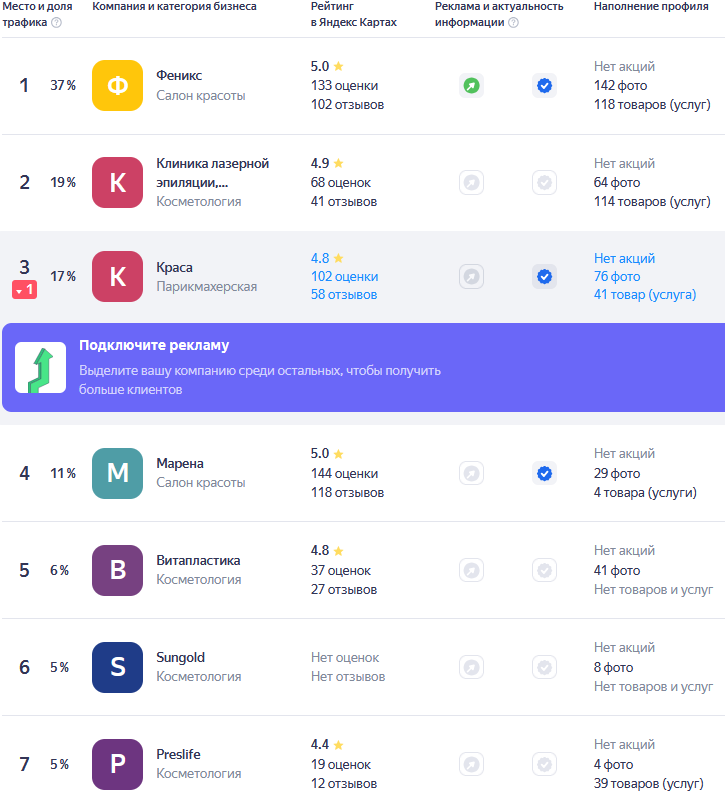
Task: Click '118 товаров (услуг)' for Феникс
Action: pyautogui.click(x=652, y=105)
